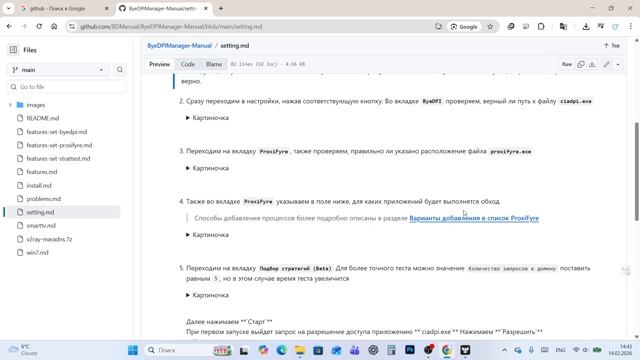Switch to the Code tab
The image size is (640, 360).
tap(188, 64)
